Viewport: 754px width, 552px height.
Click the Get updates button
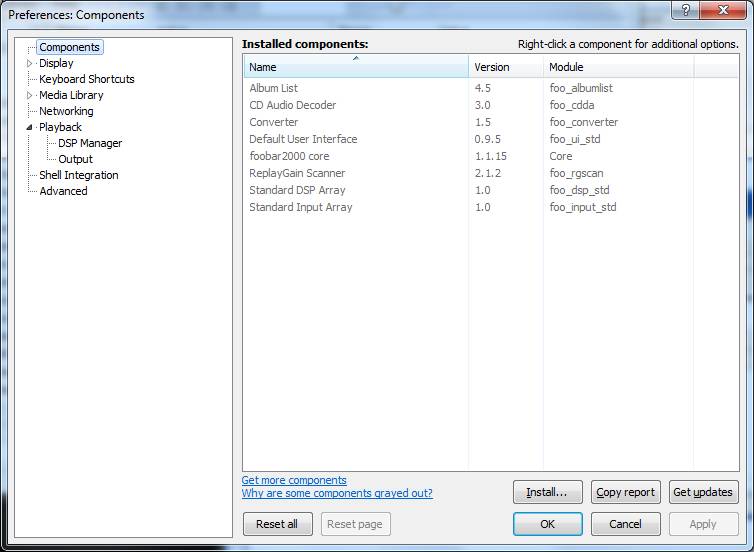pyautogui.click(x=703, y=492)
